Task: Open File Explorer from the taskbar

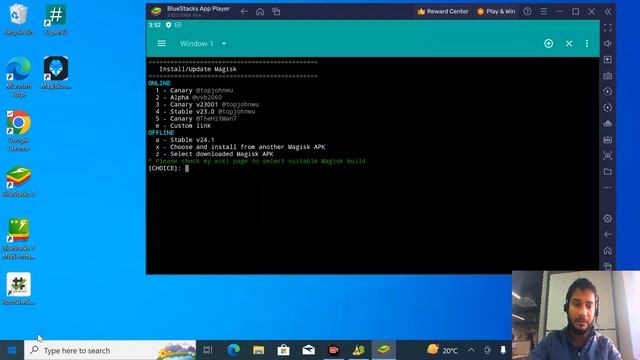Action: coord(258,350)
